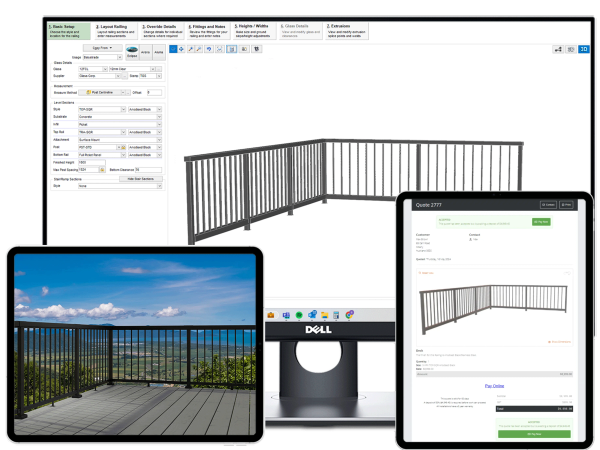Click the zoom-to-fit extents icon

click(219, 49)
